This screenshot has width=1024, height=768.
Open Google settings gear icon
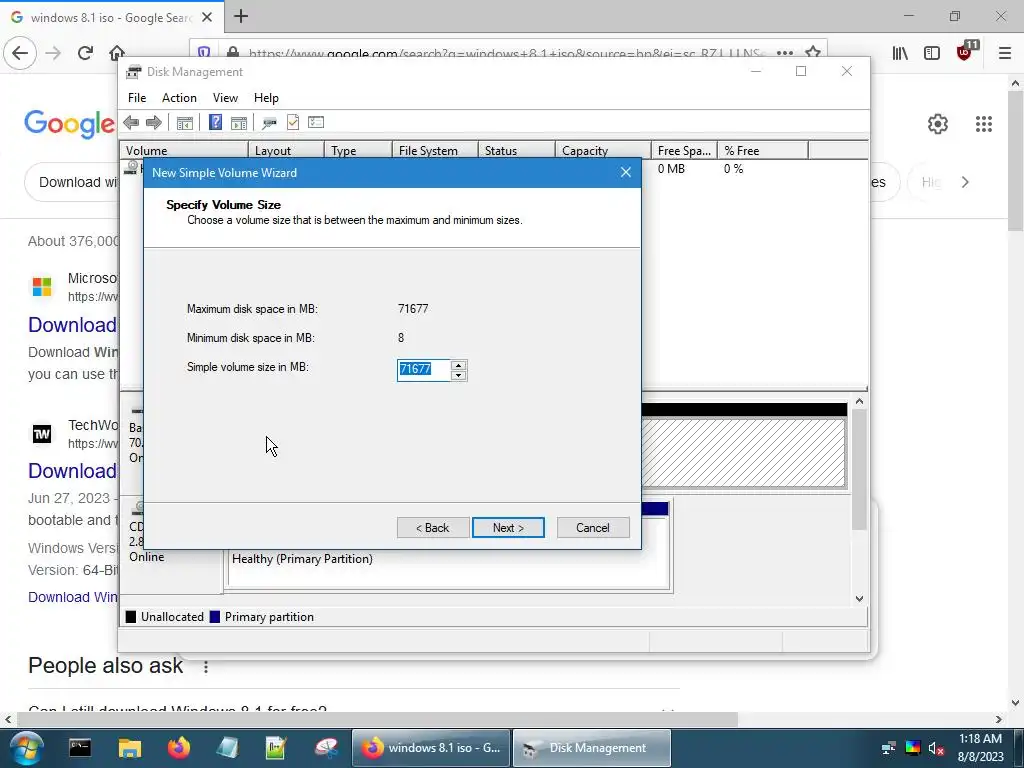tap(938, 123)
